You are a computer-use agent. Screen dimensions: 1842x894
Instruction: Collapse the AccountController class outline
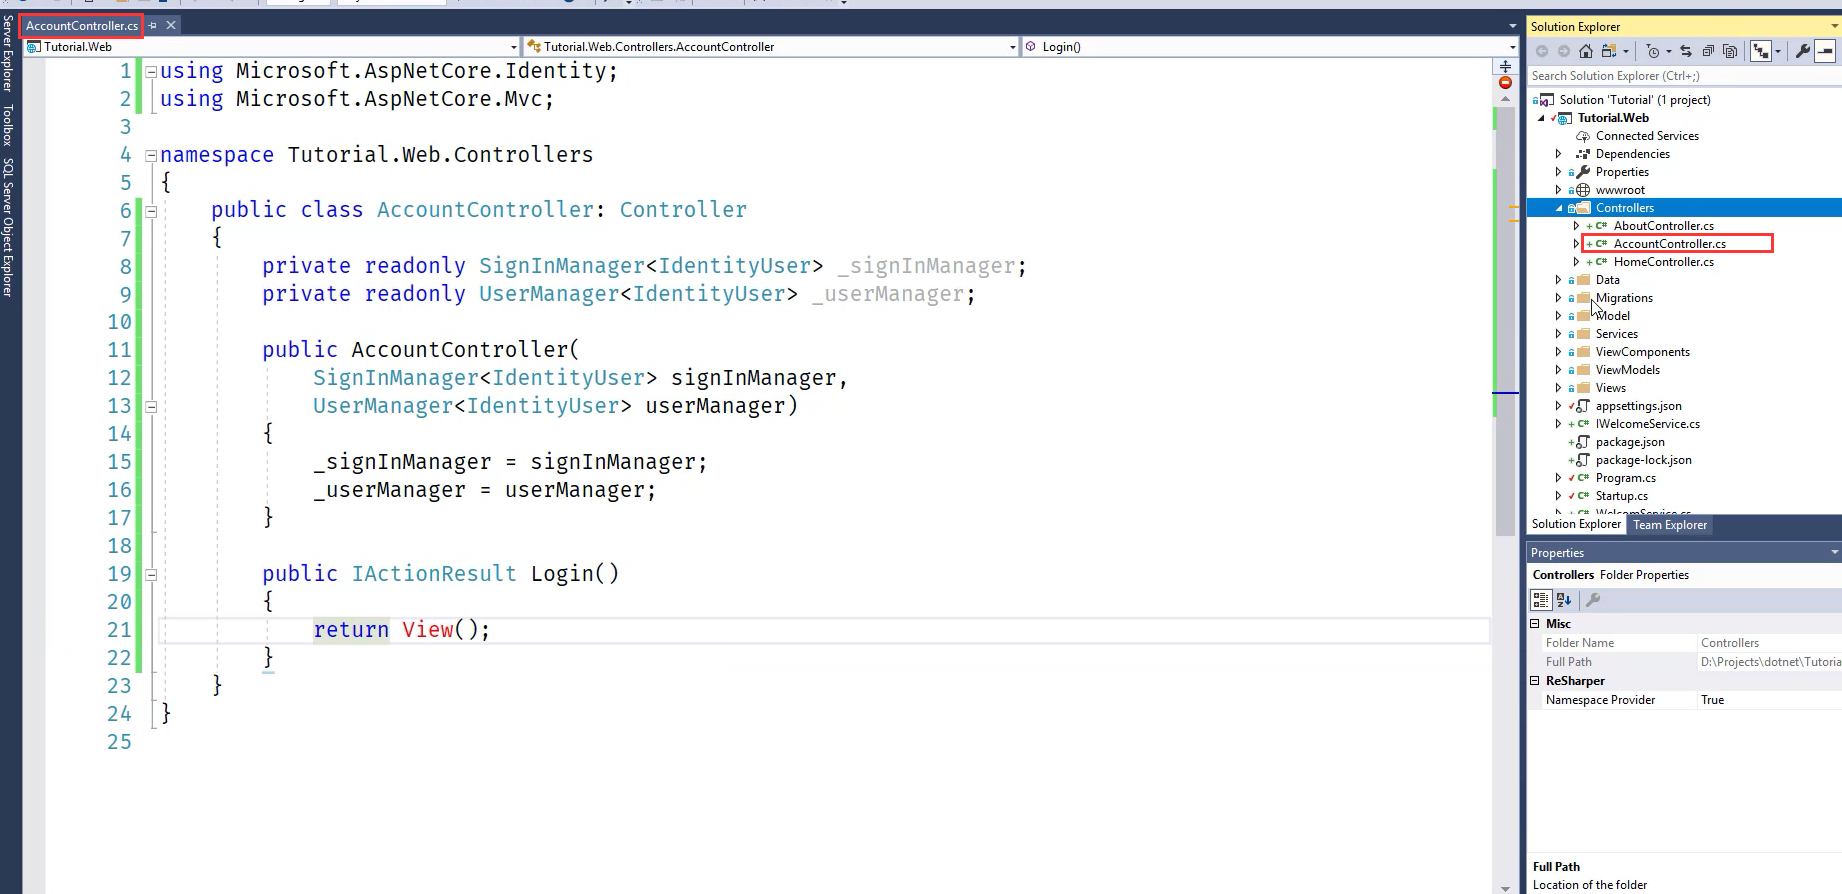point(151,211)
